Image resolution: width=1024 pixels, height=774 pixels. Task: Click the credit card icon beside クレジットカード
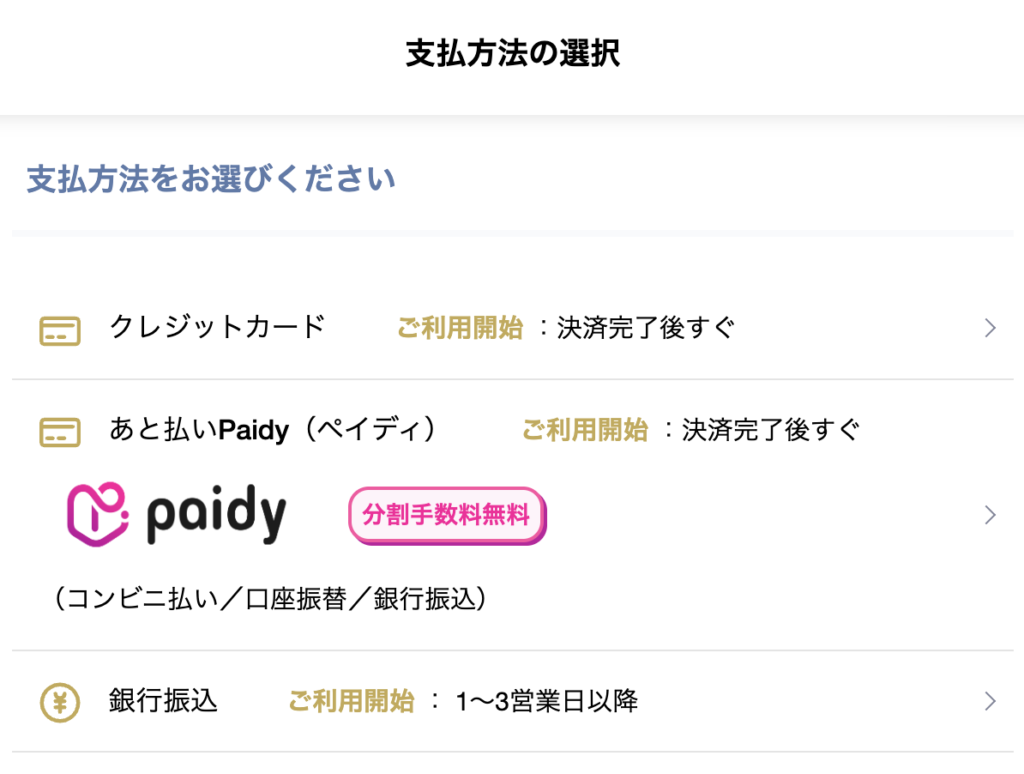point(60,327)
